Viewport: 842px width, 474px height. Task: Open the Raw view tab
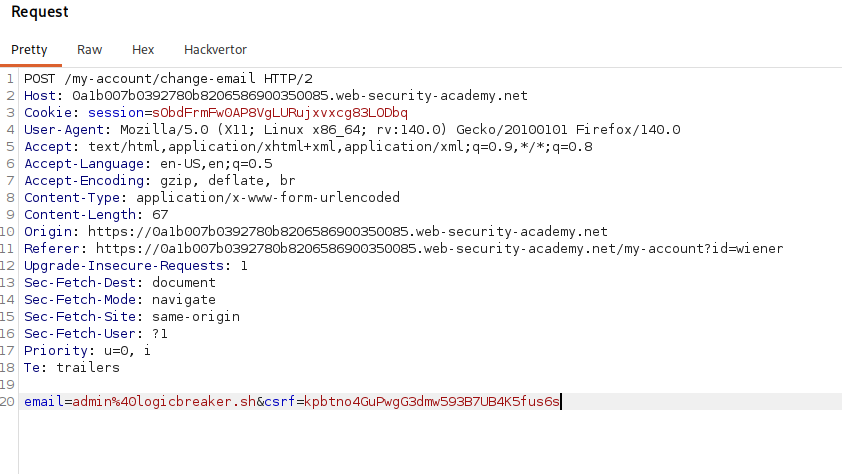click(89, 50)
